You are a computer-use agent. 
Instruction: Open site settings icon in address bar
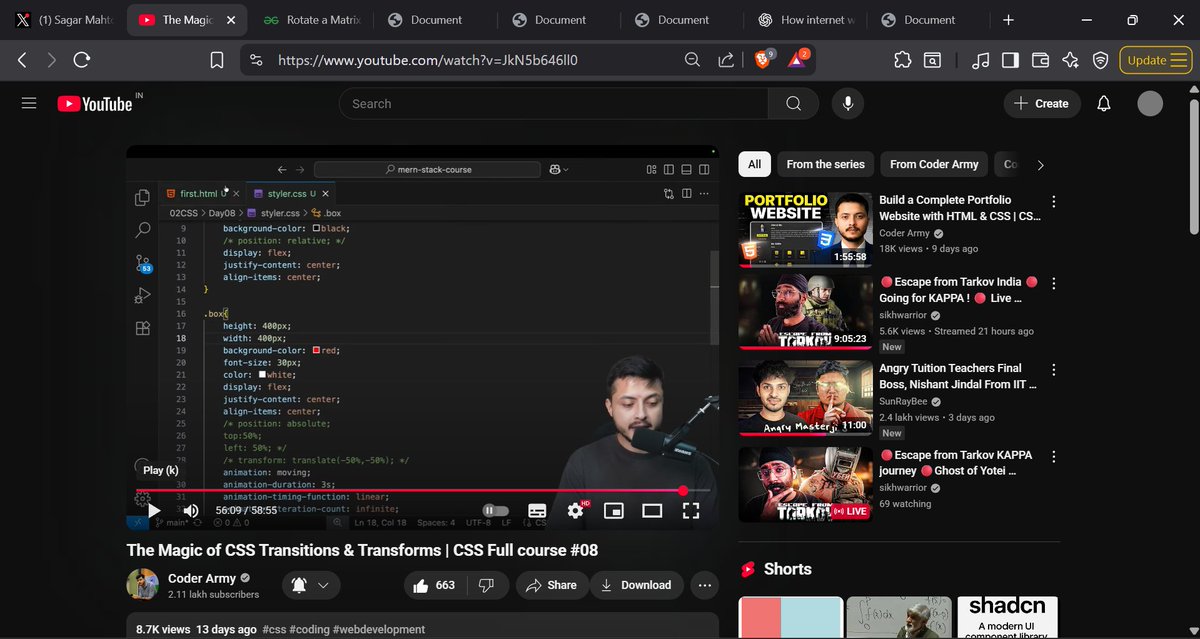pos(257,60)
